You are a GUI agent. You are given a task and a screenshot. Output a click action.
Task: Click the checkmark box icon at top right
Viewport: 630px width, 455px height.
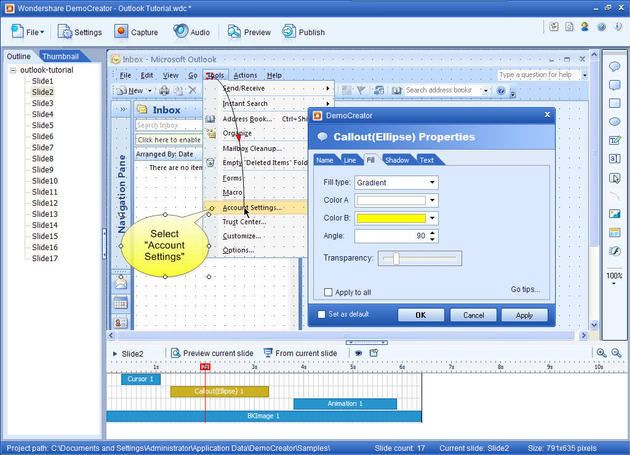554,27
